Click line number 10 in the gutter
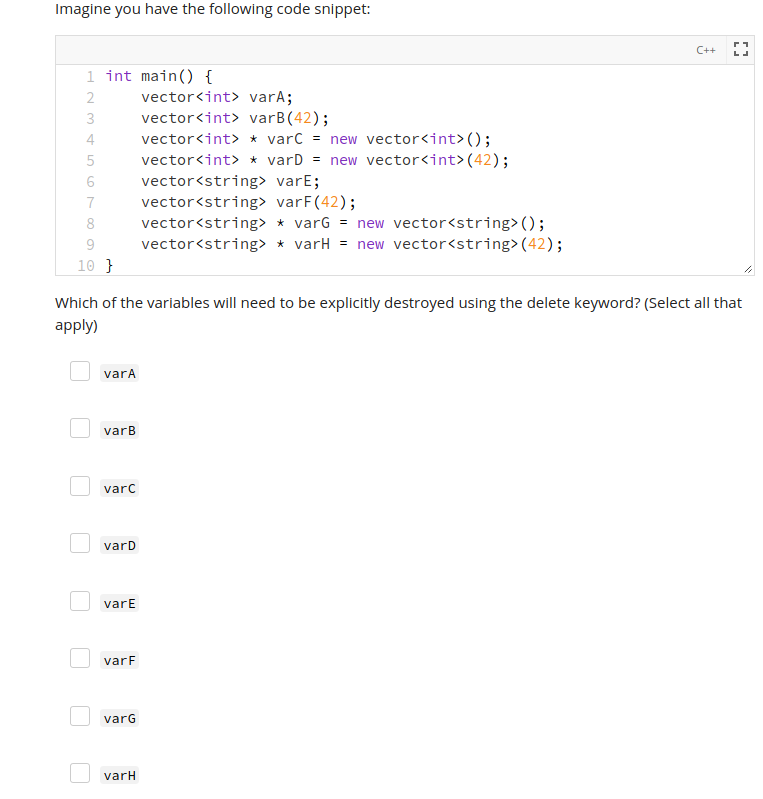The image size is (763, 799). click(86, 265)
